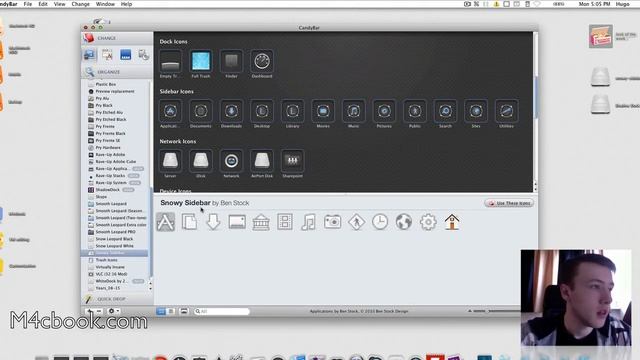Click the Snowy Sidebar library building icon

point(261,222)
